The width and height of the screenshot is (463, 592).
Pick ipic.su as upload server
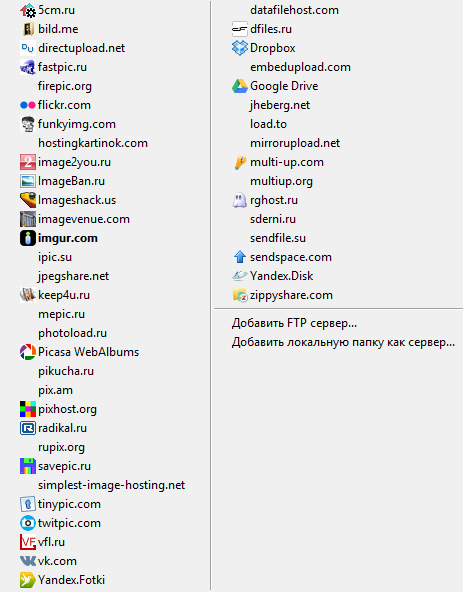(55, 257)
